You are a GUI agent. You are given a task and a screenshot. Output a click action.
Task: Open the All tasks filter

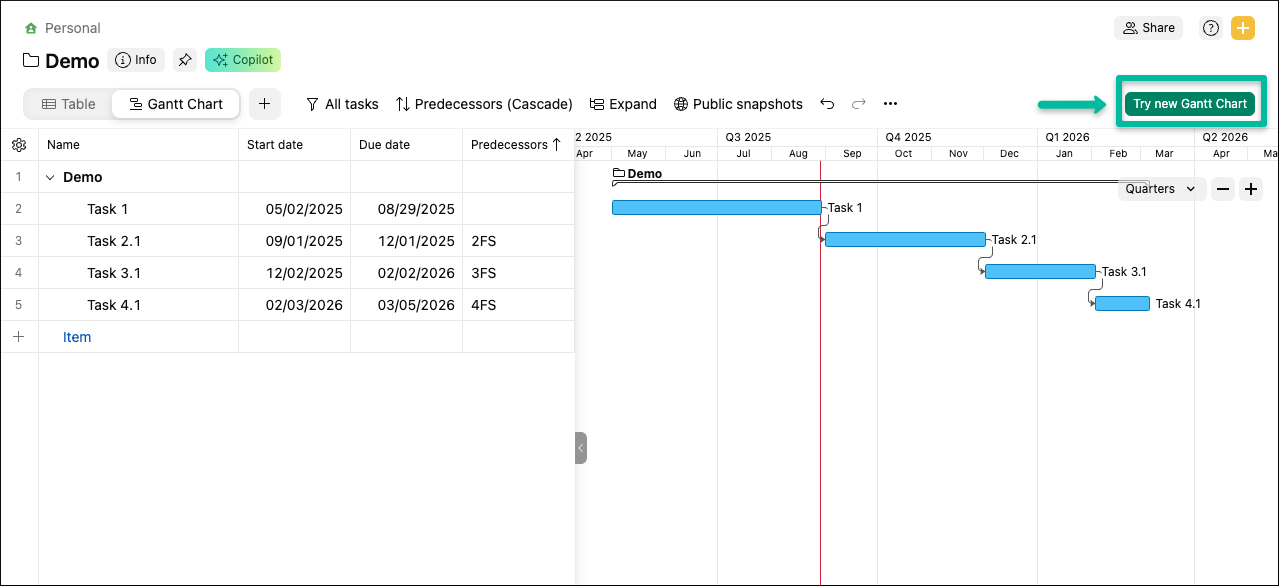point(342,104)
